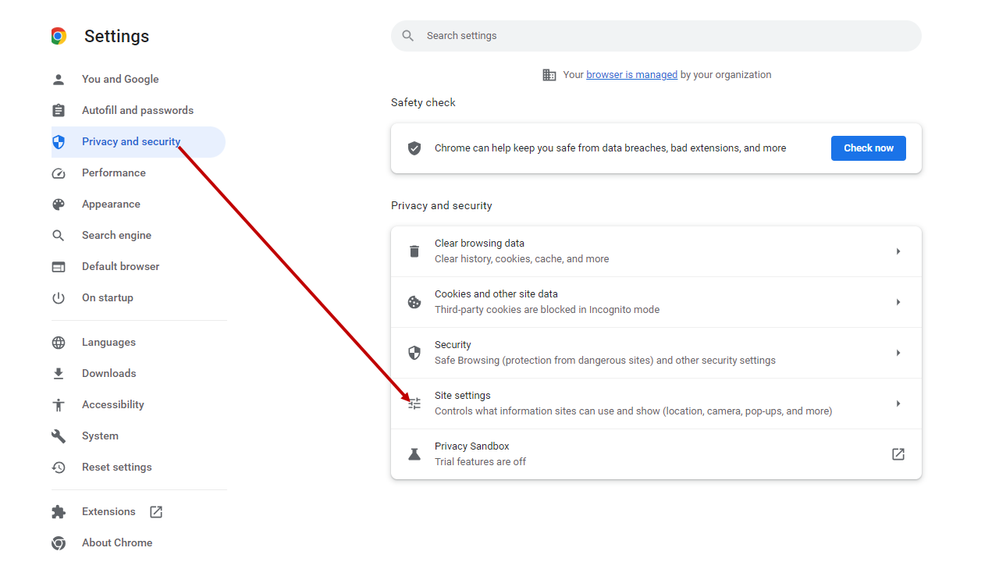Click the Reset settings history icon
The height and width of the screenshot is (562, 999).
[59, 467]
